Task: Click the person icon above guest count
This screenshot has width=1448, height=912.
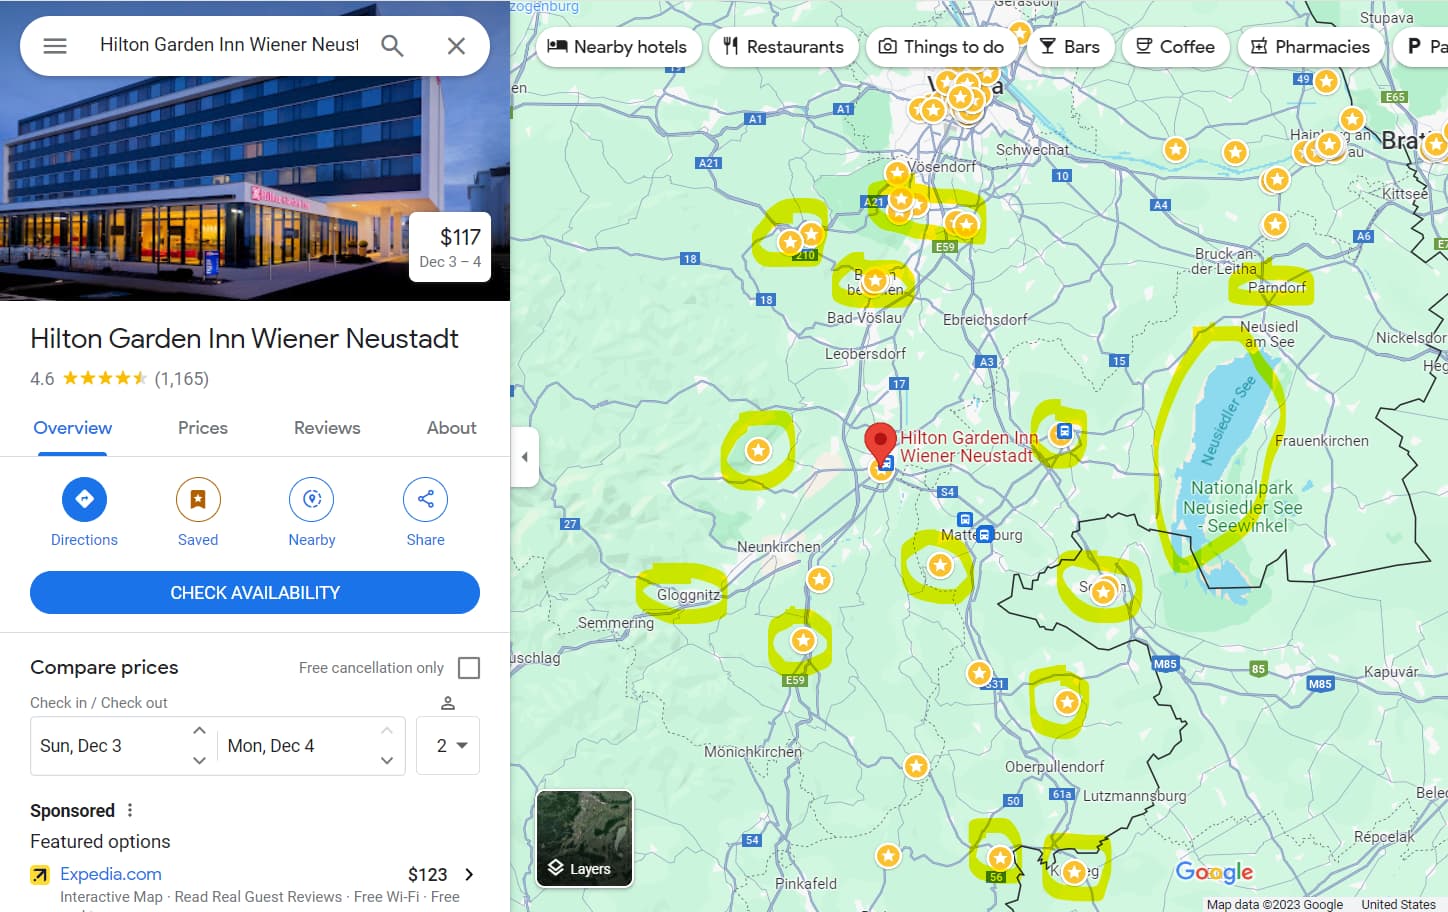Action: (x=448, y=703)
